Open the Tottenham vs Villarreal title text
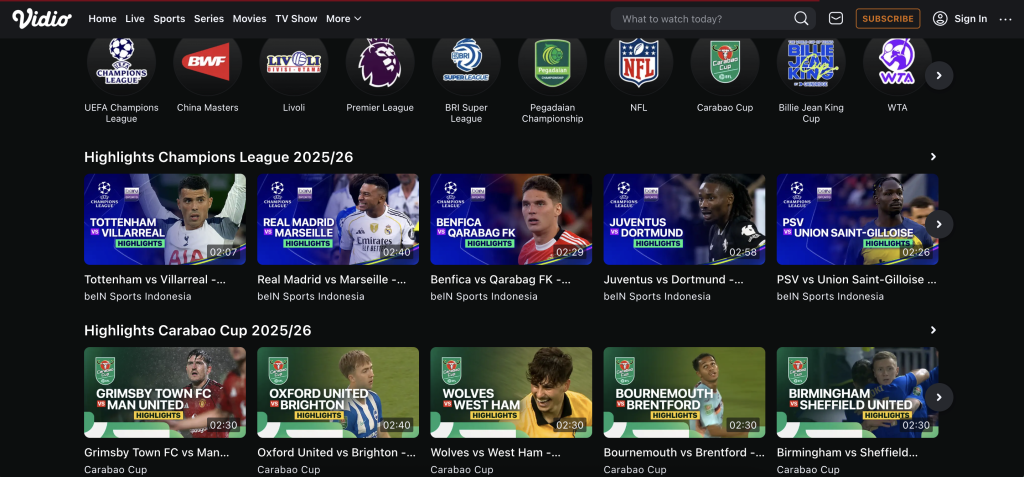Image resolution: width=1024 pixels, height=477 pixels. 155,280
